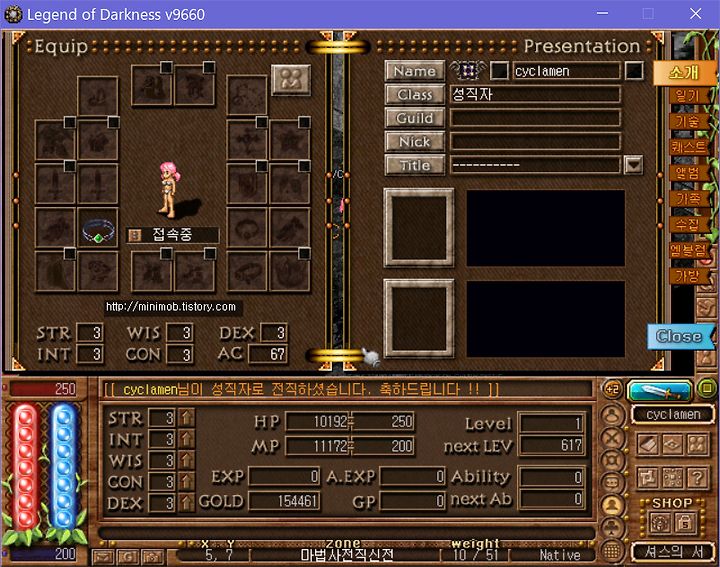Click the red HP orb gauge
This screenshot has height=567, width=720.
pos(25,468)
